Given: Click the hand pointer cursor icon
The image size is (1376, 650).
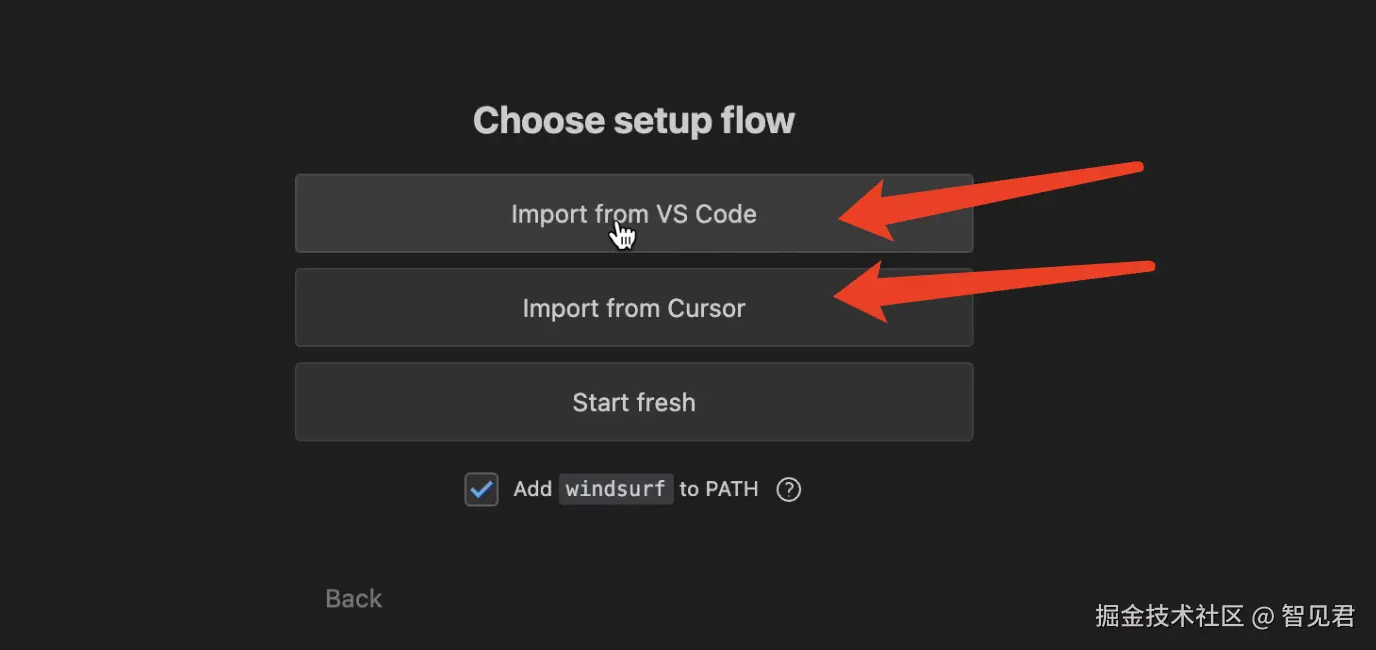Looking at the screenshot, I should [x=623, y=235].
